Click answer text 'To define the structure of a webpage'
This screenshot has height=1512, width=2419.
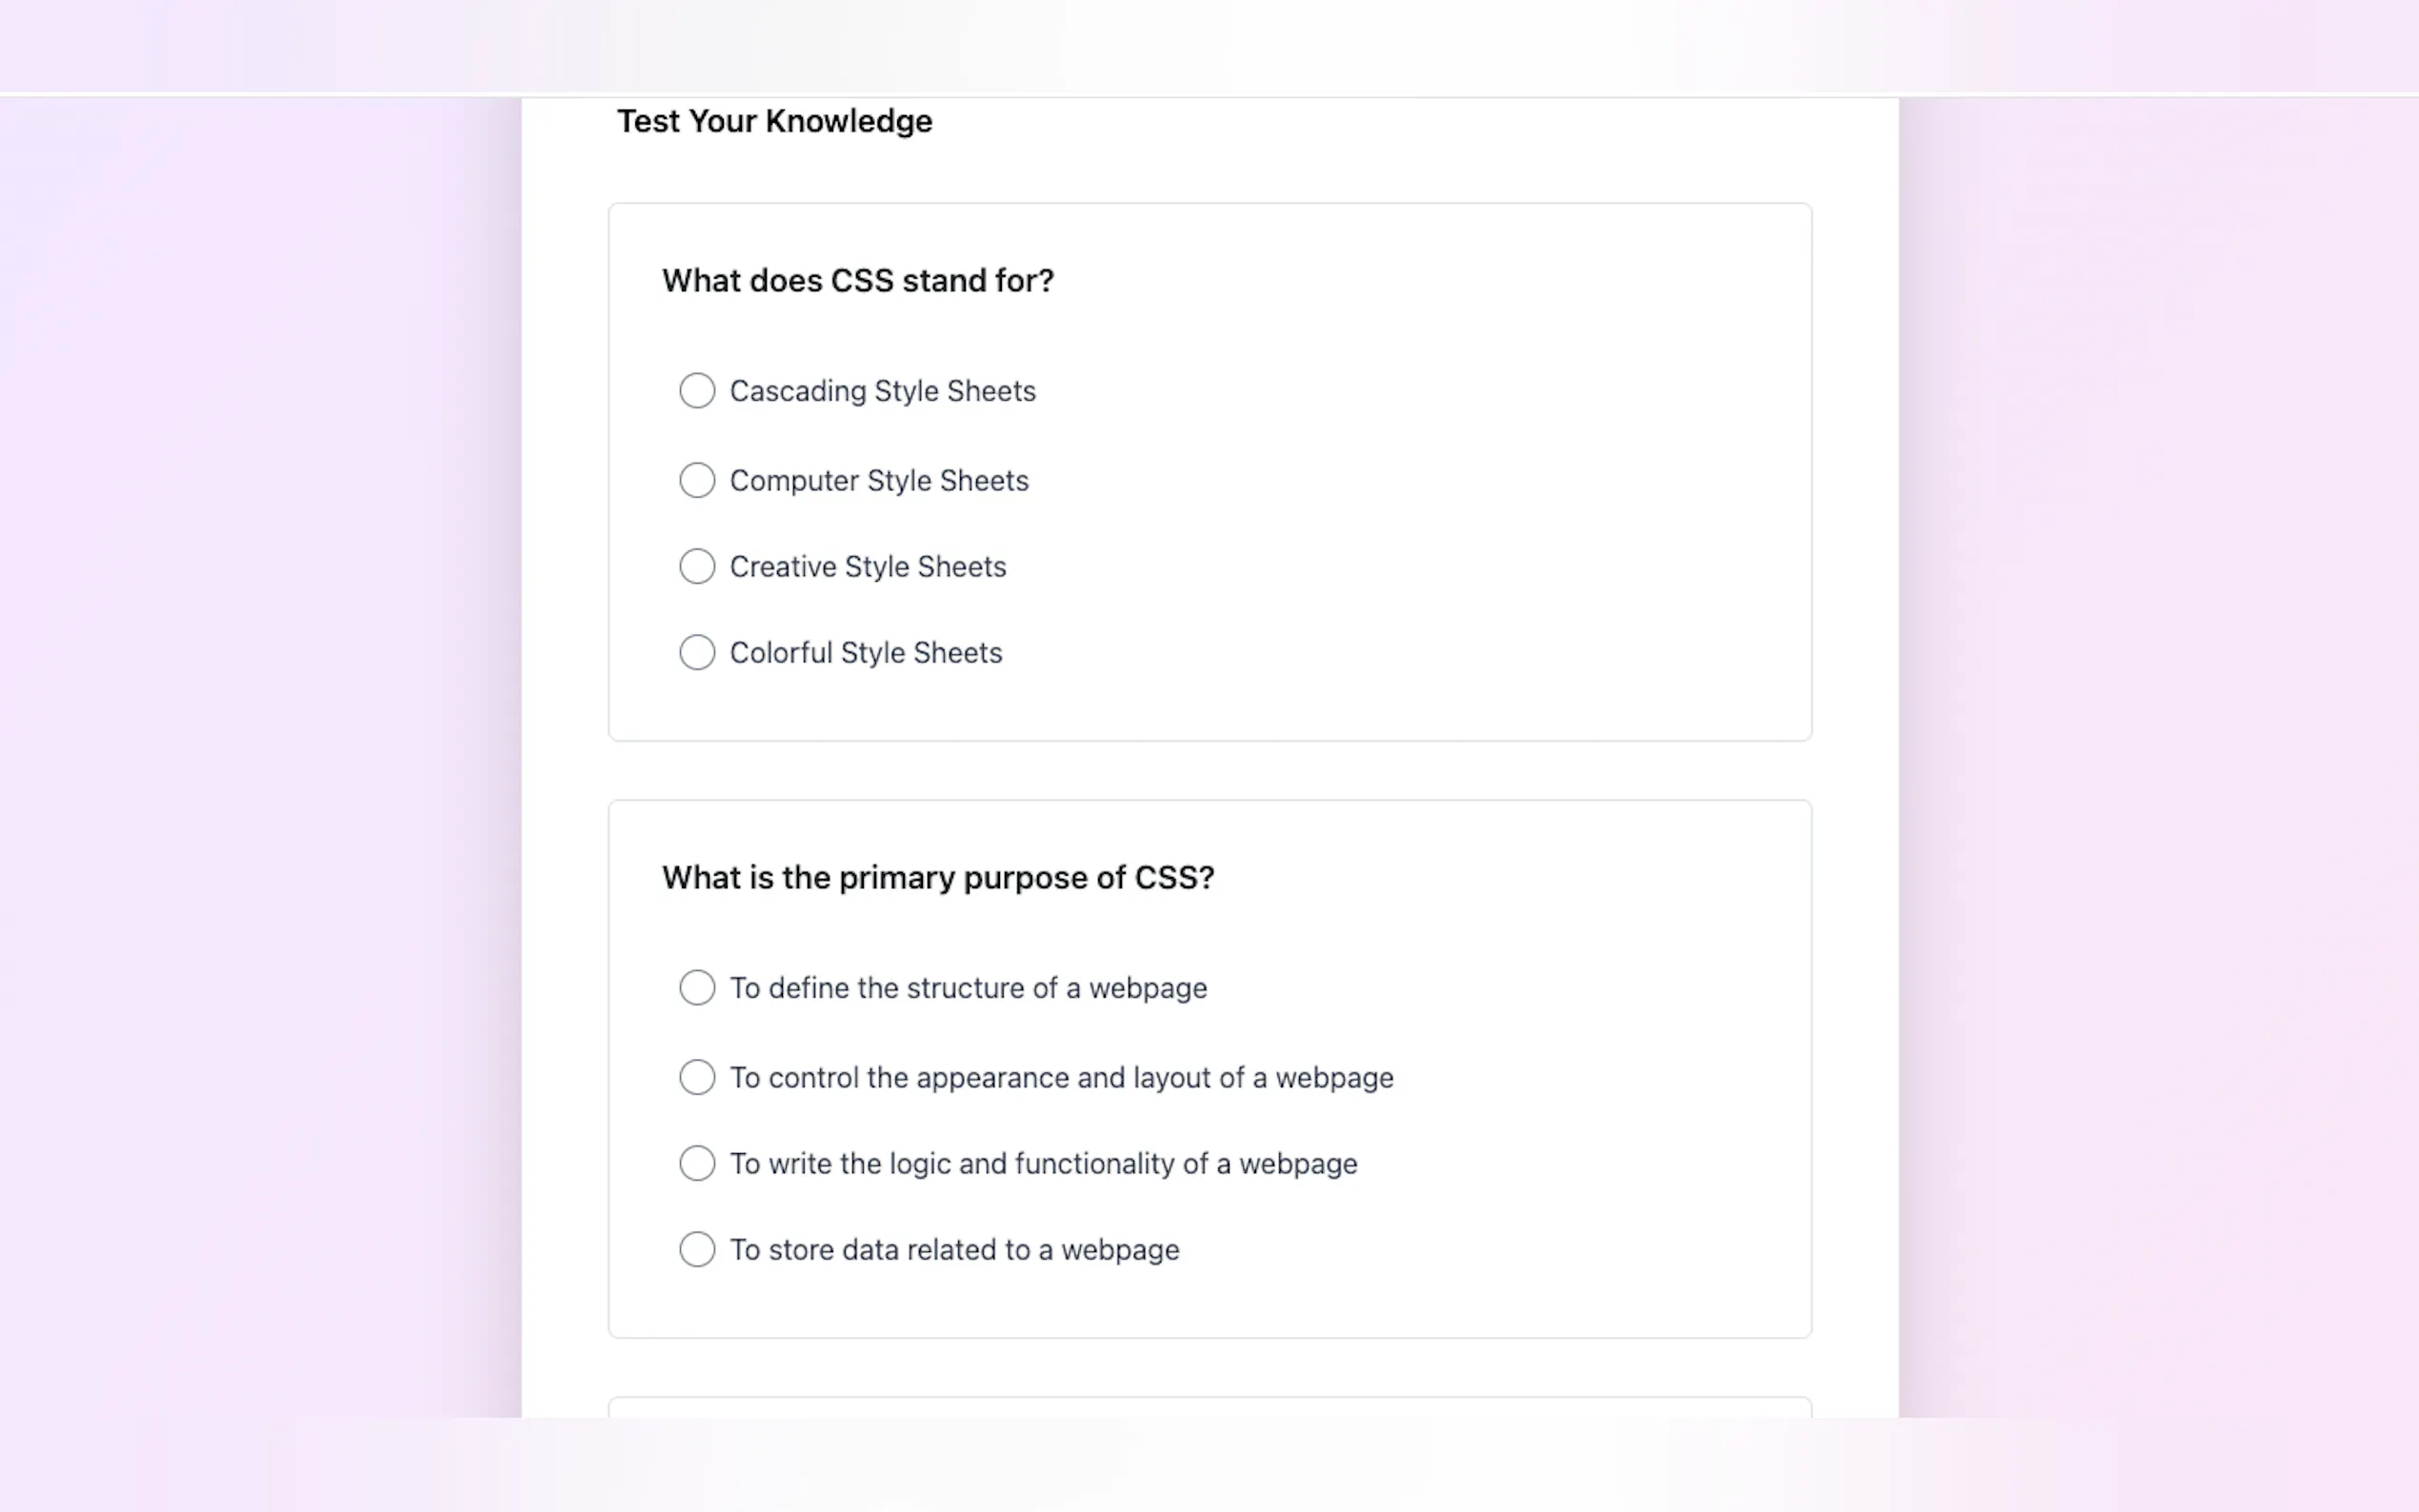968,987
